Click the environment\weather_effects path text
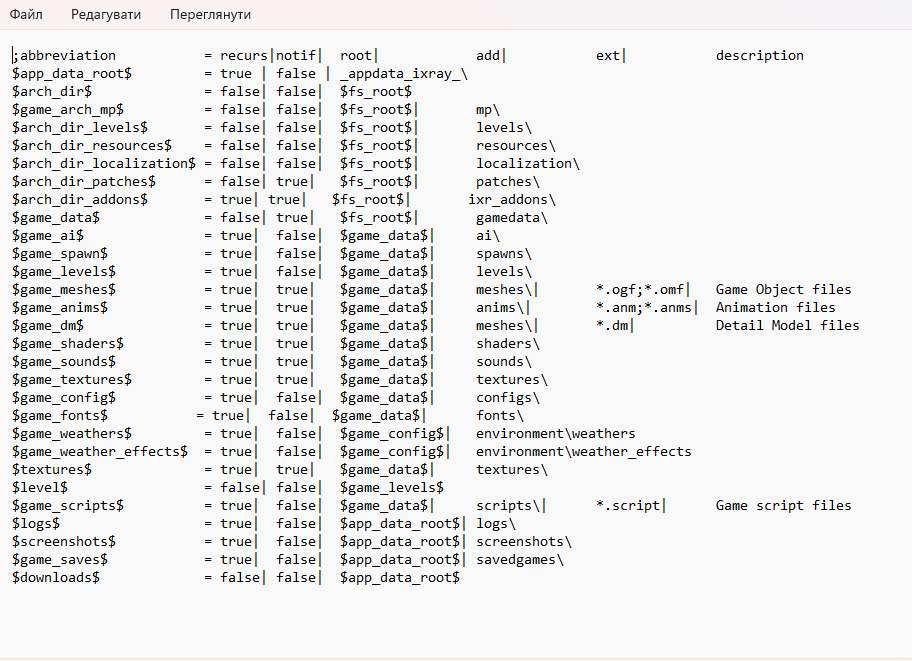The image size is (912, 661). (x=583, y=452)
